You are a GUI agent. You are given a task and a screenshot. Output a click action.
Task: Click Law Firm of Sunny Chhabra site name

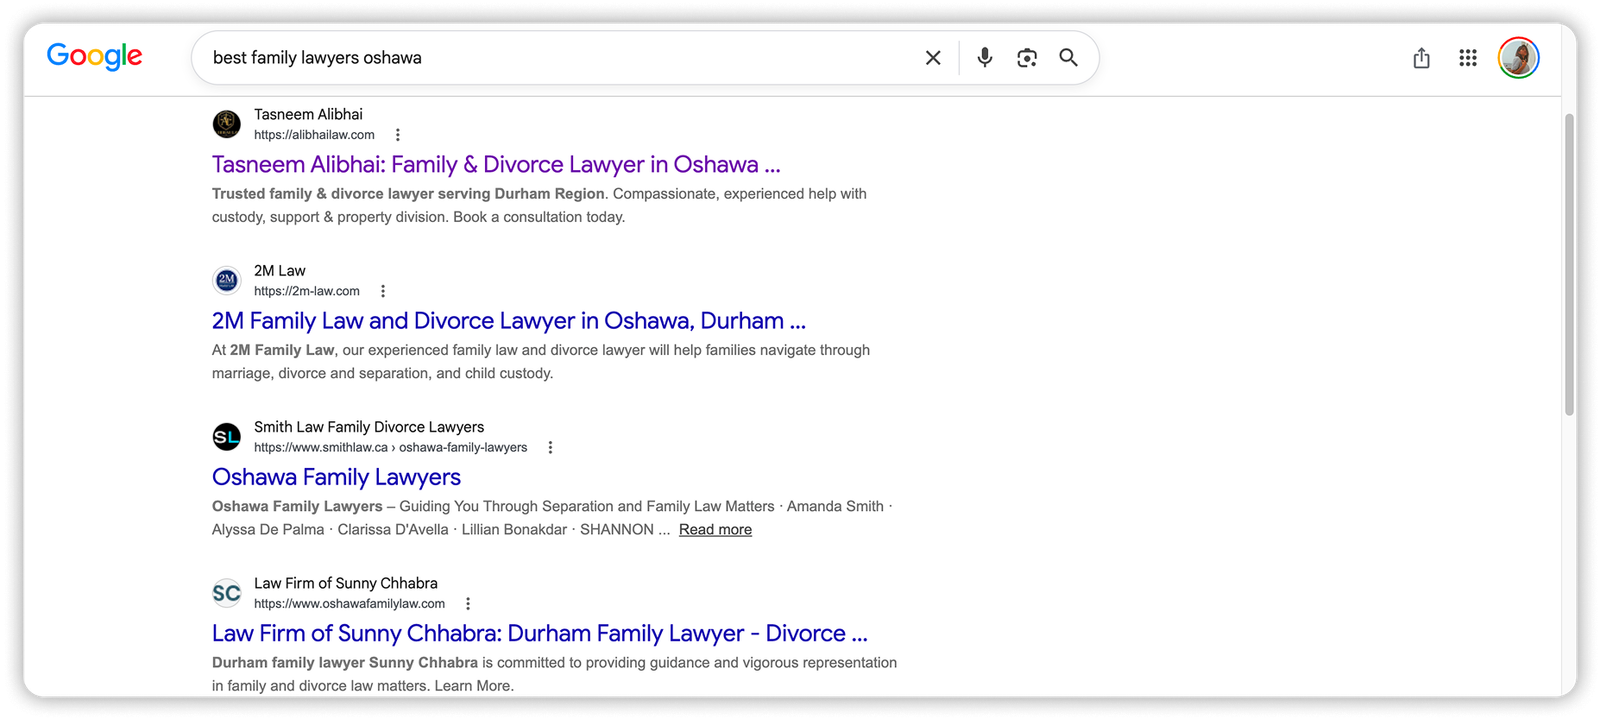[346, 583]
